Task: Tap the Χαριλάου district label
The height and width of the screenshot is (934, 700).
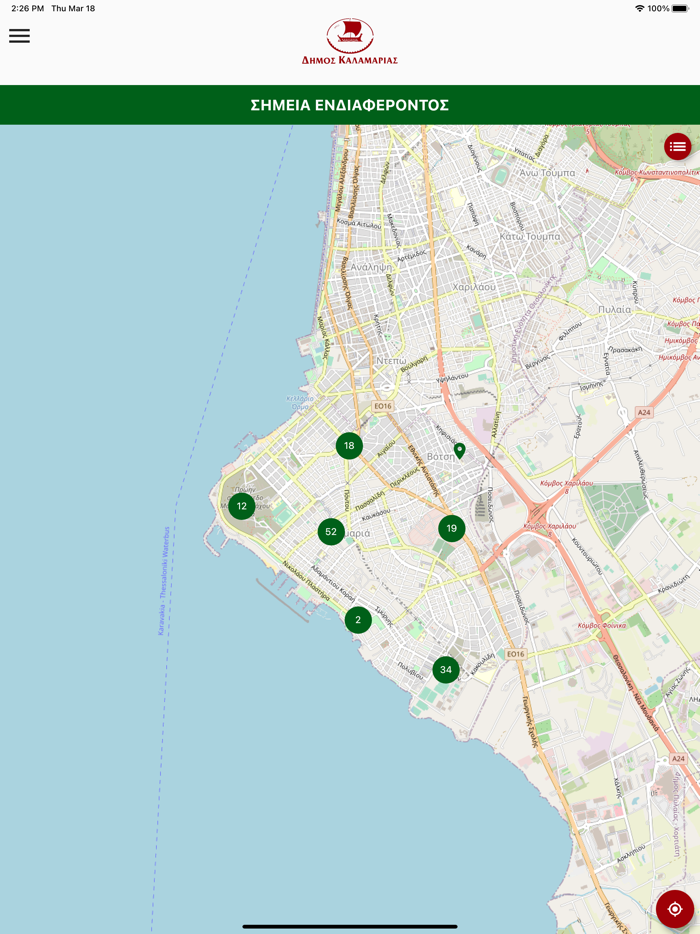Action: 474,287
